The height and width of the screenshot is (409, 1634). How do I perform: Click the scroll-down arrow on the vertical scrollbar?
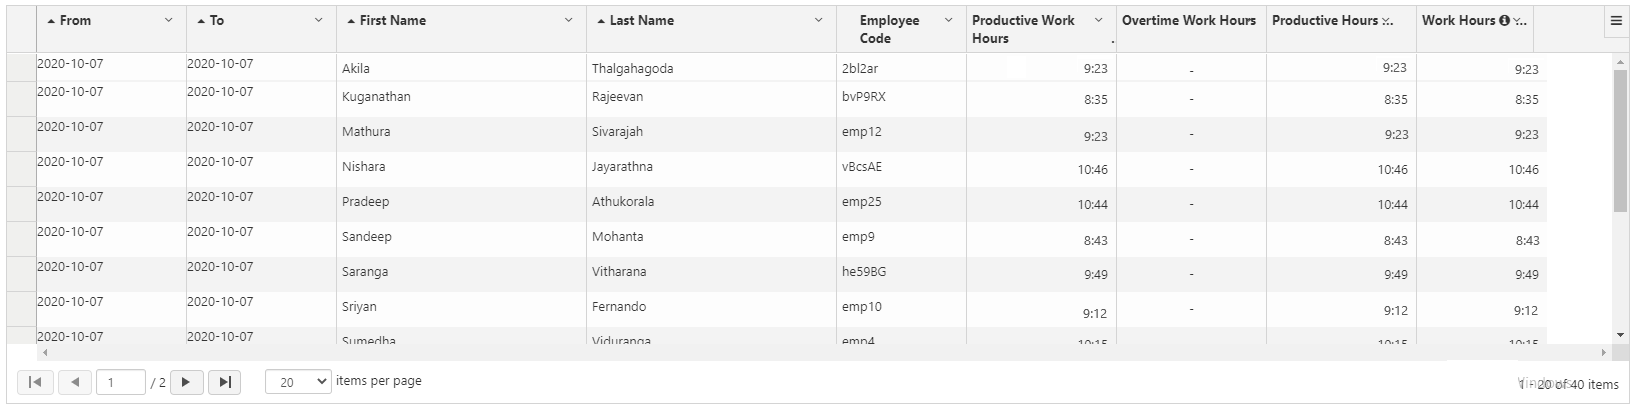point(1621,335)
